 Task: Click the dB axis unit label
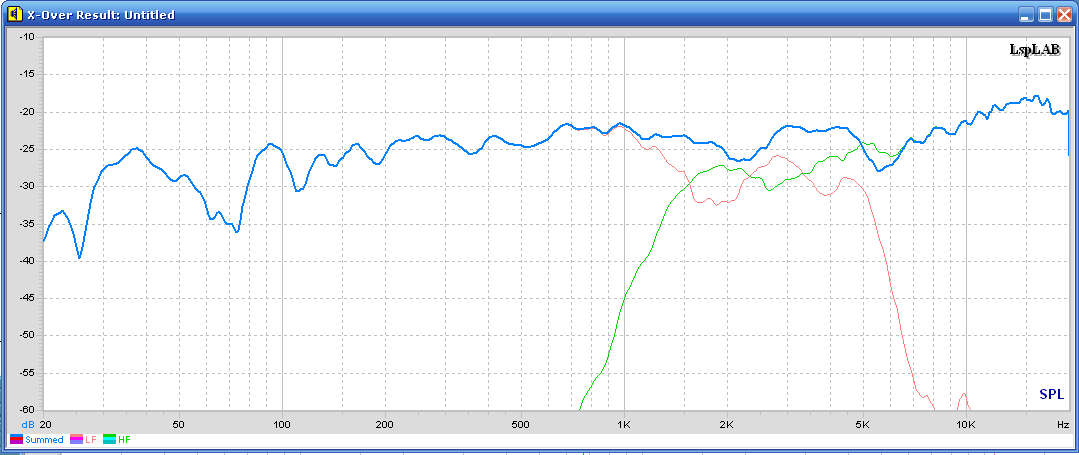tap(26, 424)
